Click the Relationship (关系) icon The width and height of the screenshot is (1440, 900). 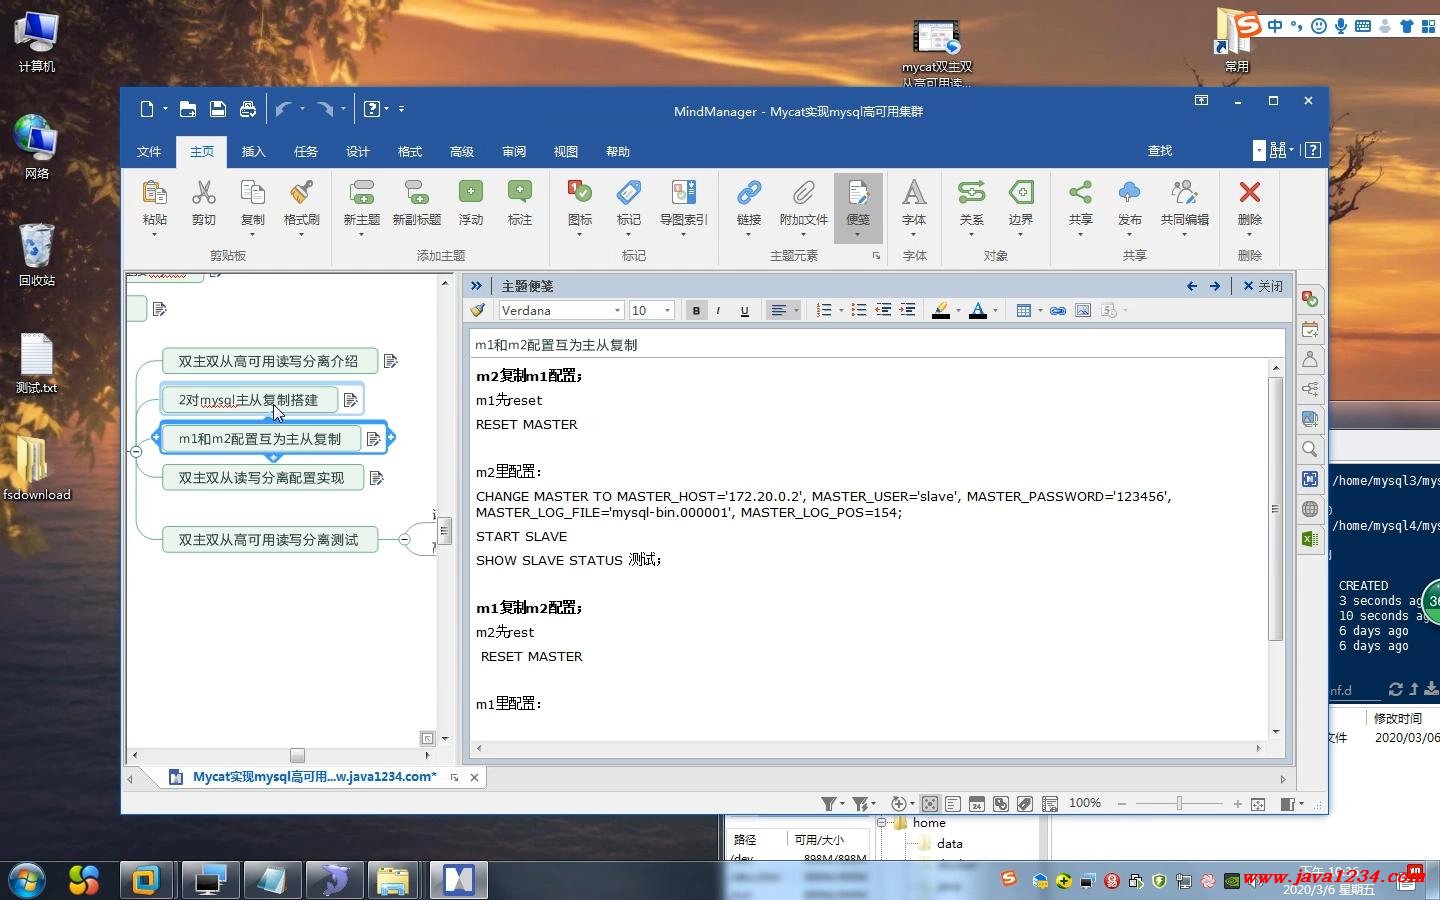tap(971, 193)
